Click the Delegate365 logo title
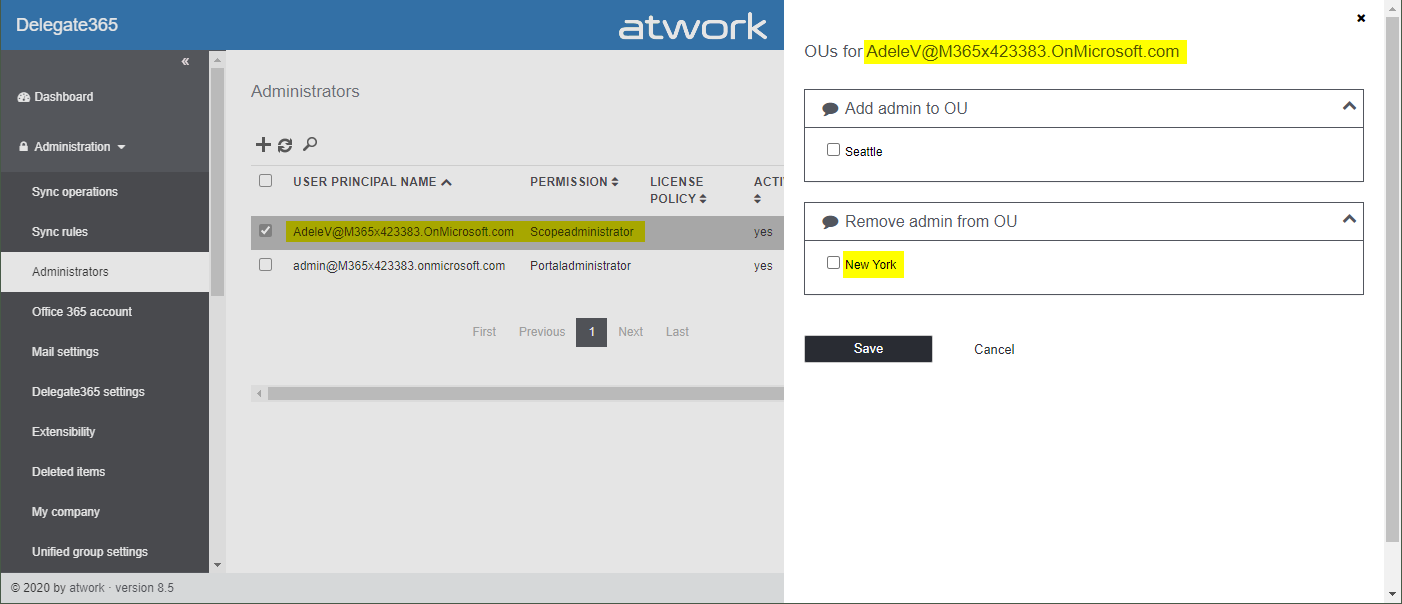This screenshot has width=1402, height=604. click(x=67, y=25)
